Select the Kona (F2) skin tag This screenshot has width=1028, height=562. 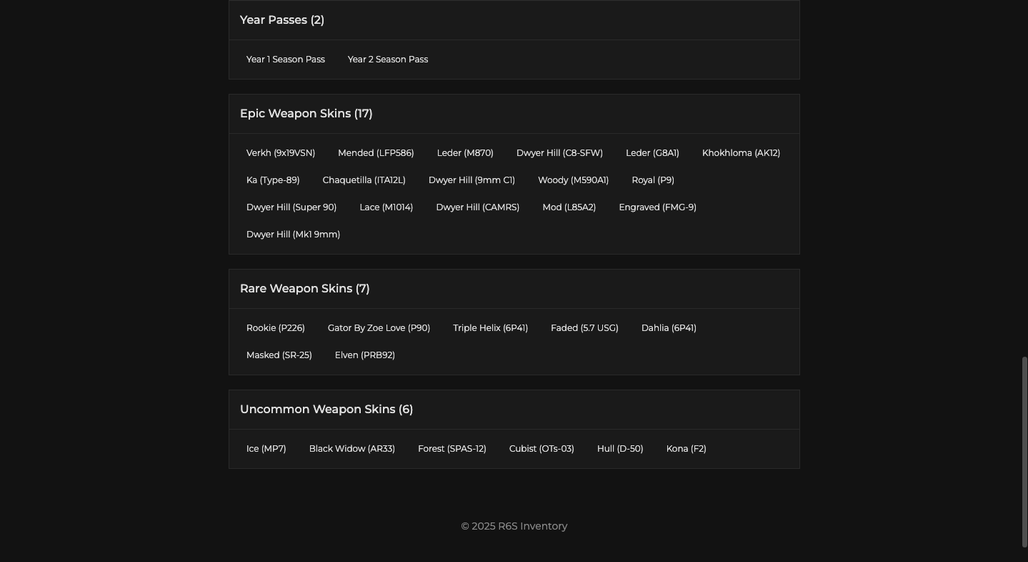coord(686,449)
